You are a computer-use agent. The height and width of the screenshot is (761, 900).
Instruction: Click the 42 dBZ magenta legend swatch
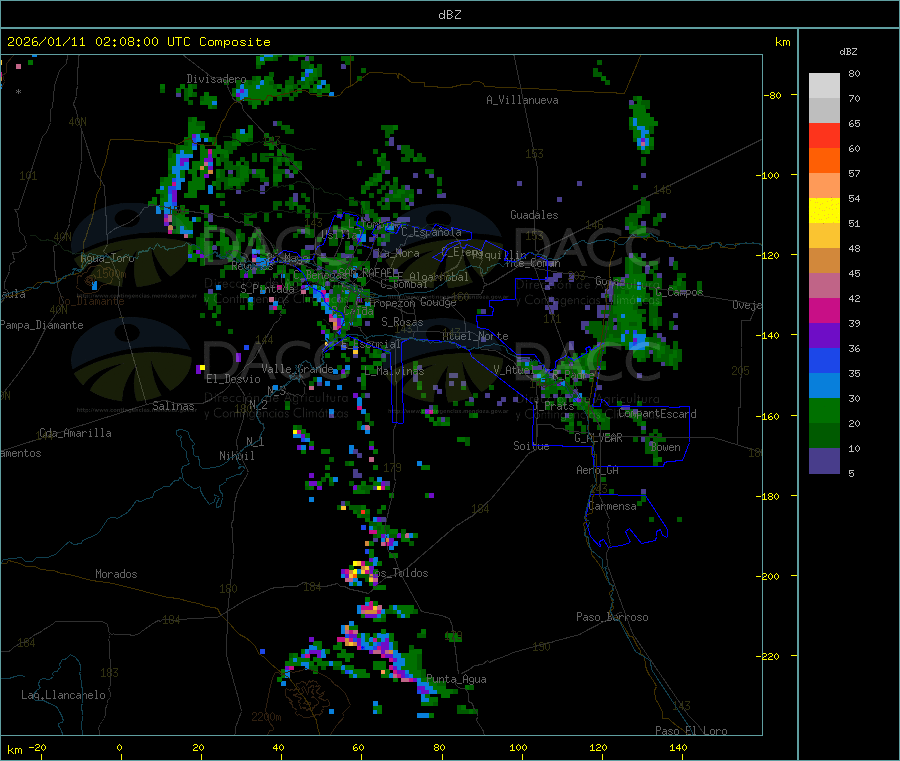824,310
